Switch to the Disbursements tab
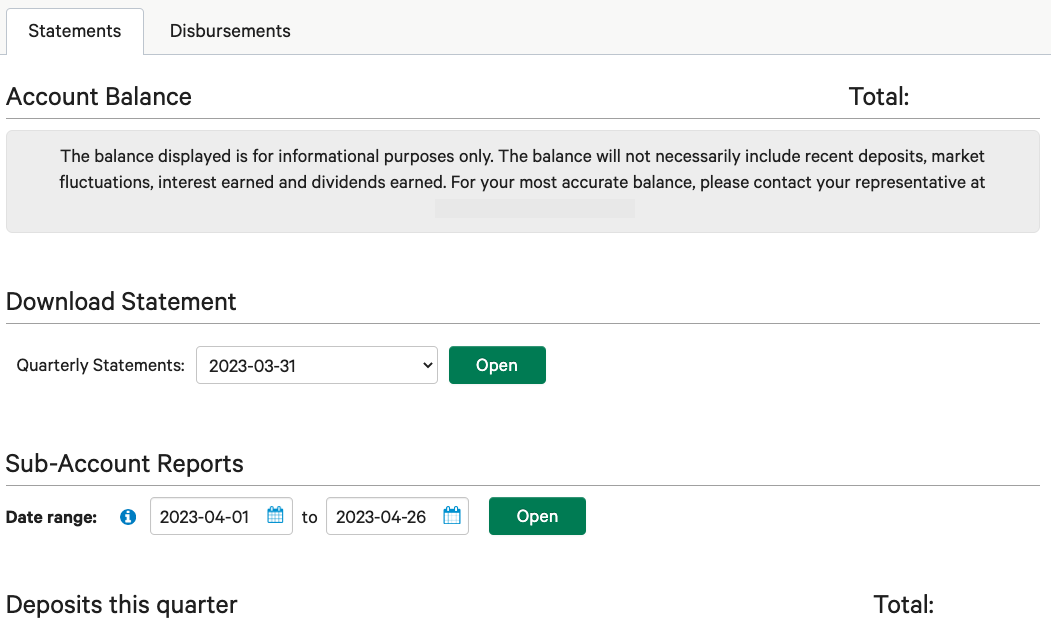 tap(230, 31)
